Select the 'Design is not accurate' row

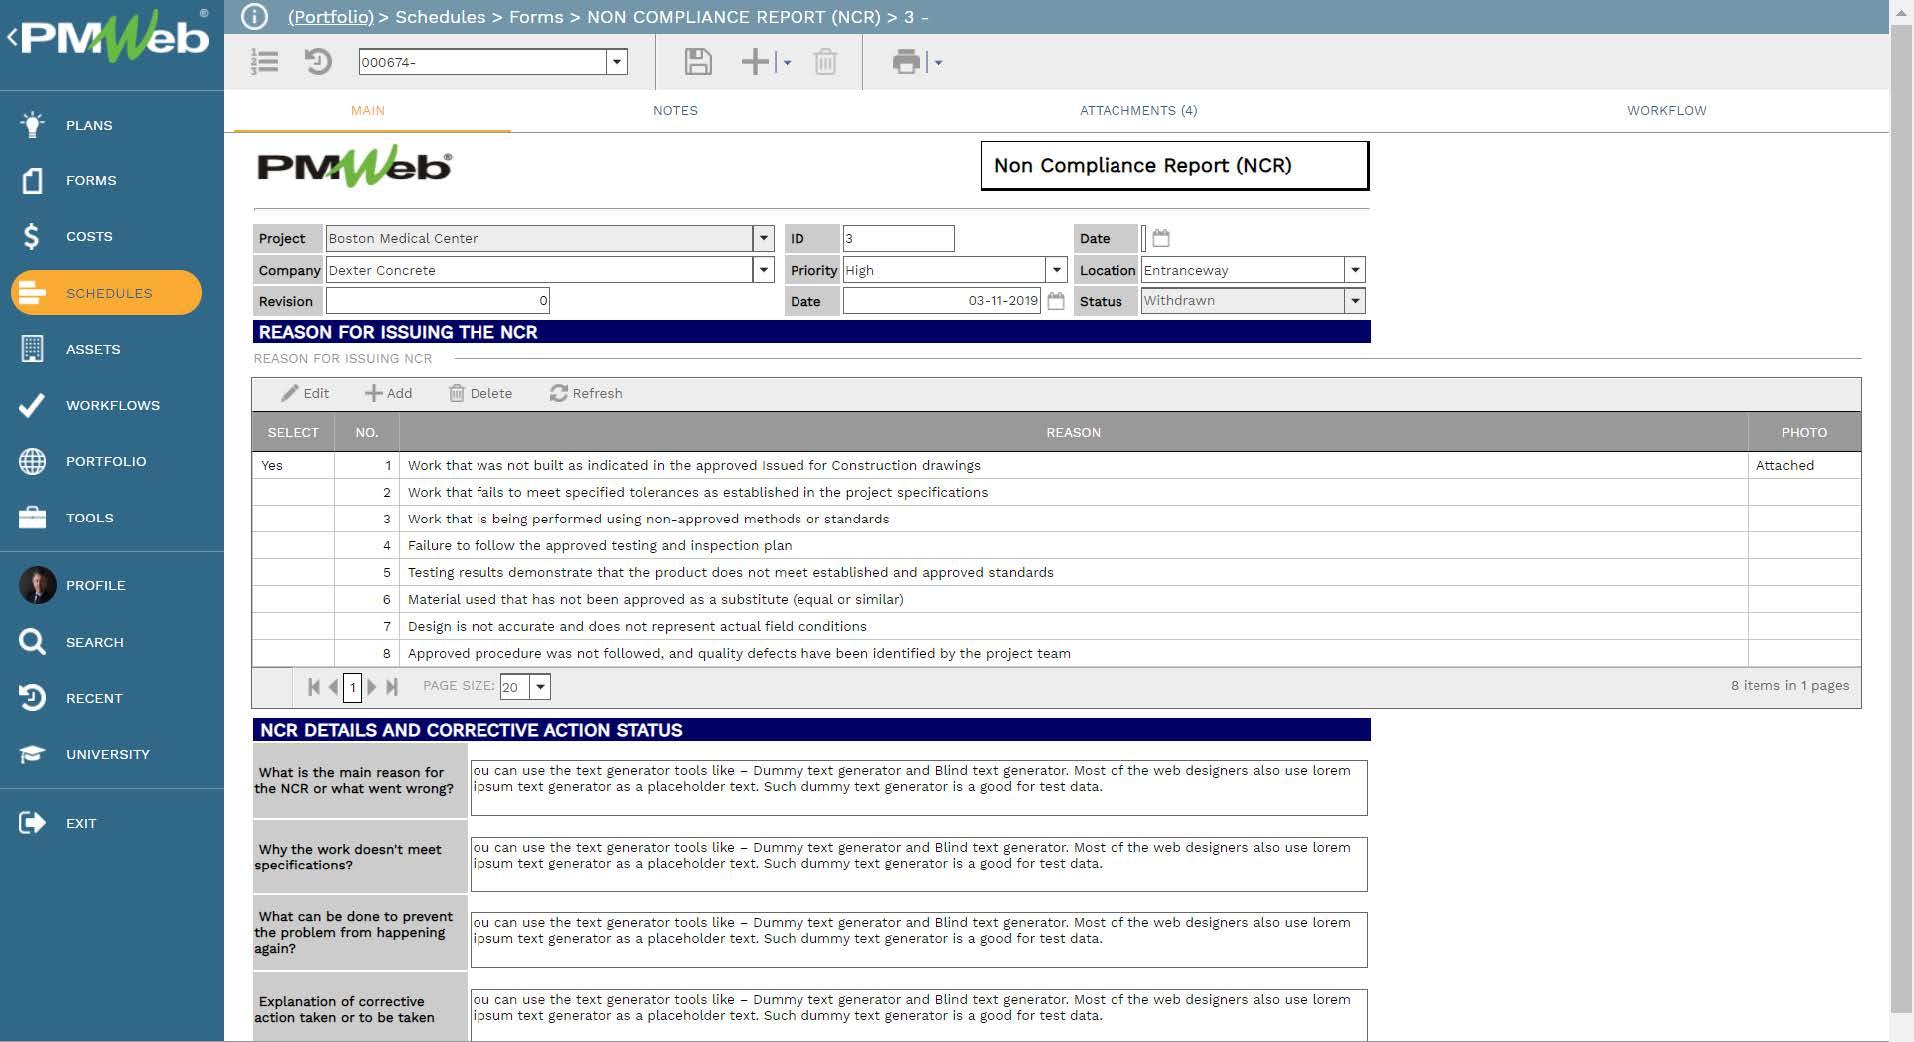pyautogui.click(x=1056, y=627)
